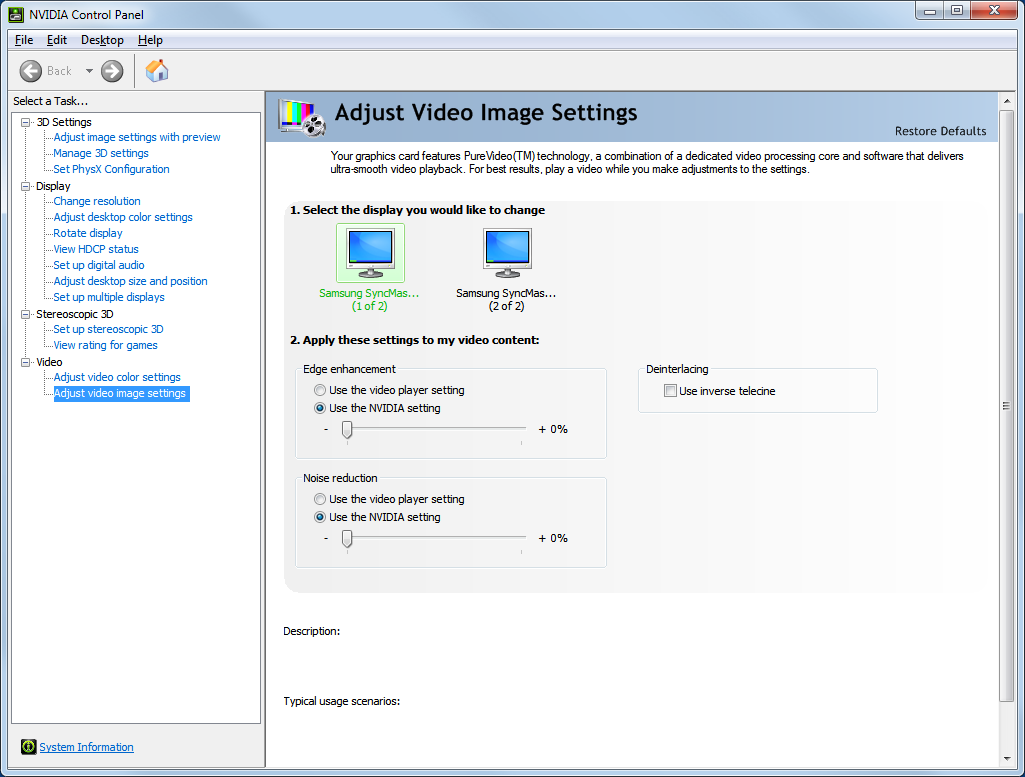Viewport: 1025px width, 777px height.
Task: Open the Back history dropdown arrow
Action: click(x=89, y=71)
